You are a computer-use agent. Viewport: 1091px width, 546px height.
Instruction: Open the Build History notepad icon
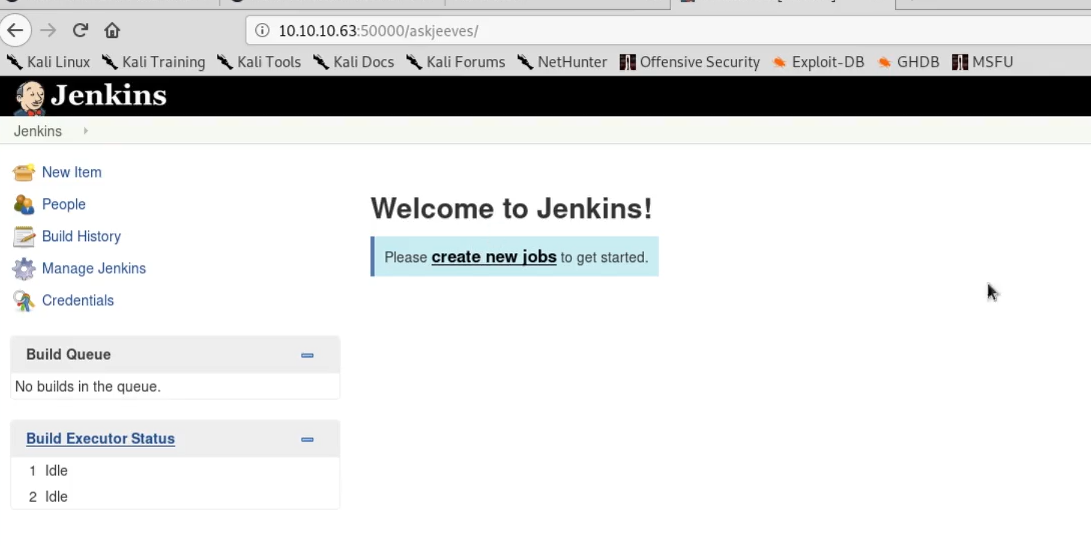click(x=24, y=236)
